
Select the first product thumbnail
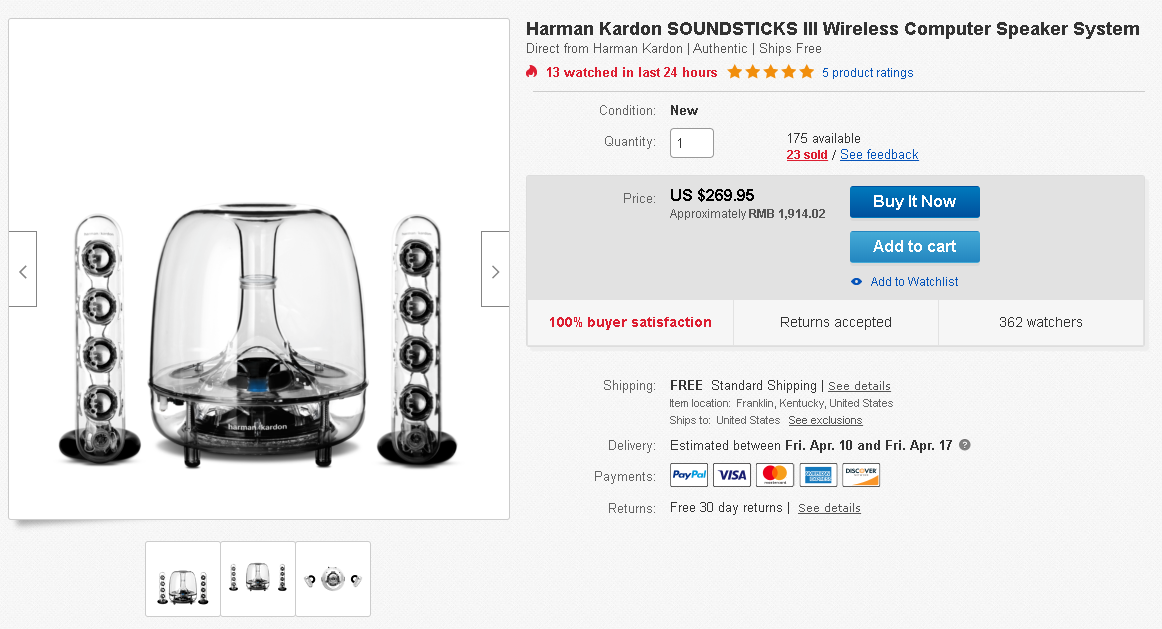pyautogui.click(x=183, y=579)
